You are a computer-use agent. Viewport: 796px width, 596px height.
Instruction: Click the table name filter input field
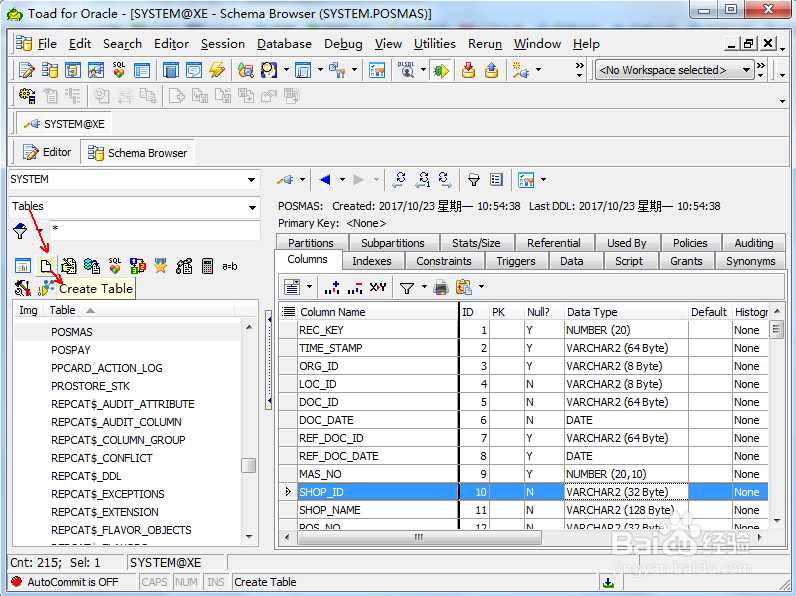click(x=155, y=230)
